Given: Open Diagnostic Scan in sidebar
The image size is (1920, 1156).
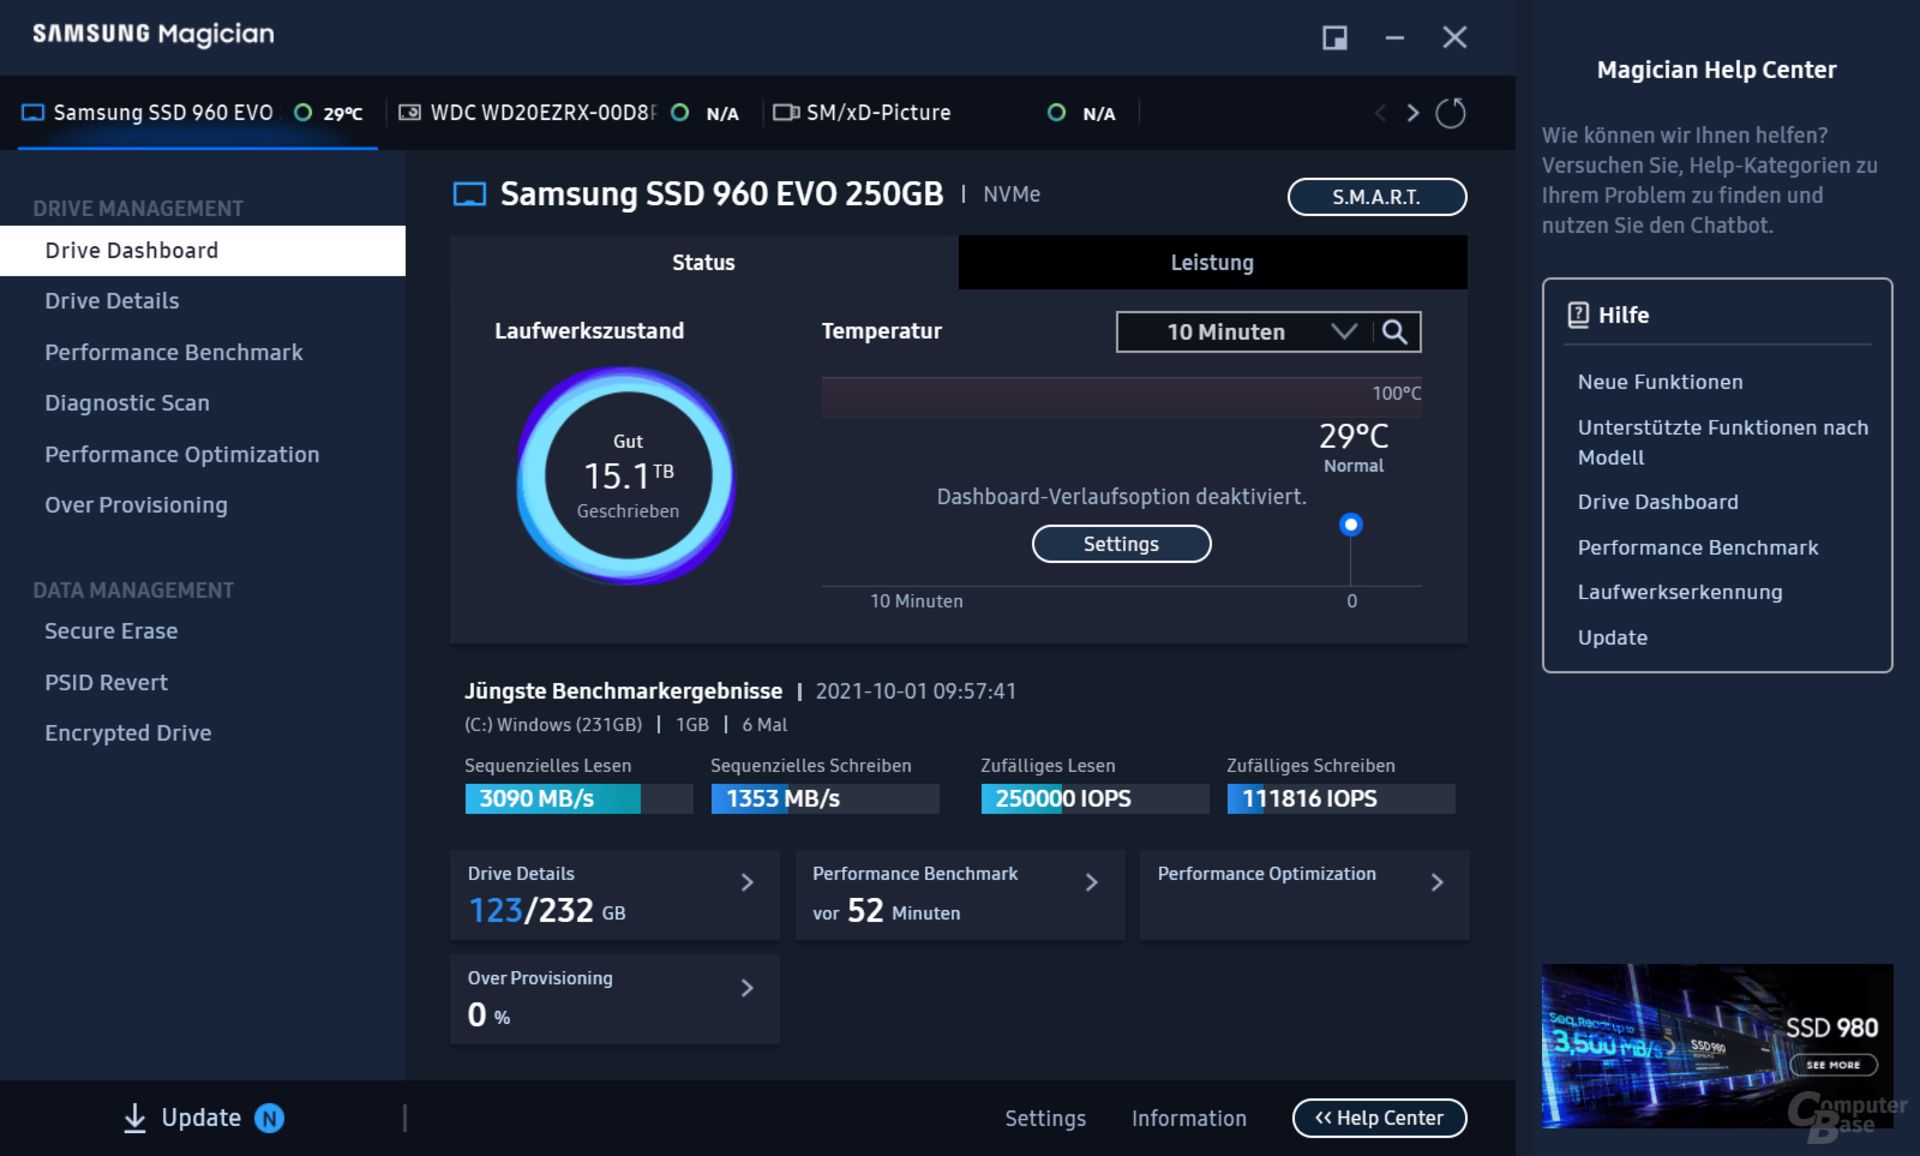Looking at the screenshot, I should [127, 403].
